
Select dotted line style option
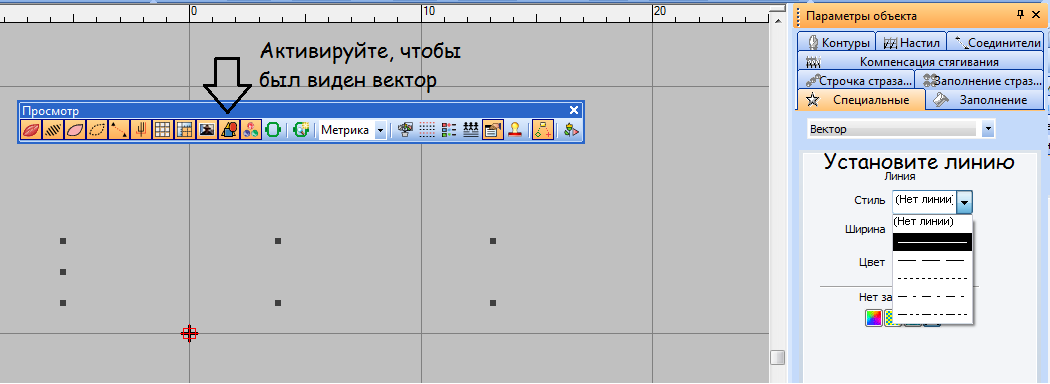pos(933,278)
